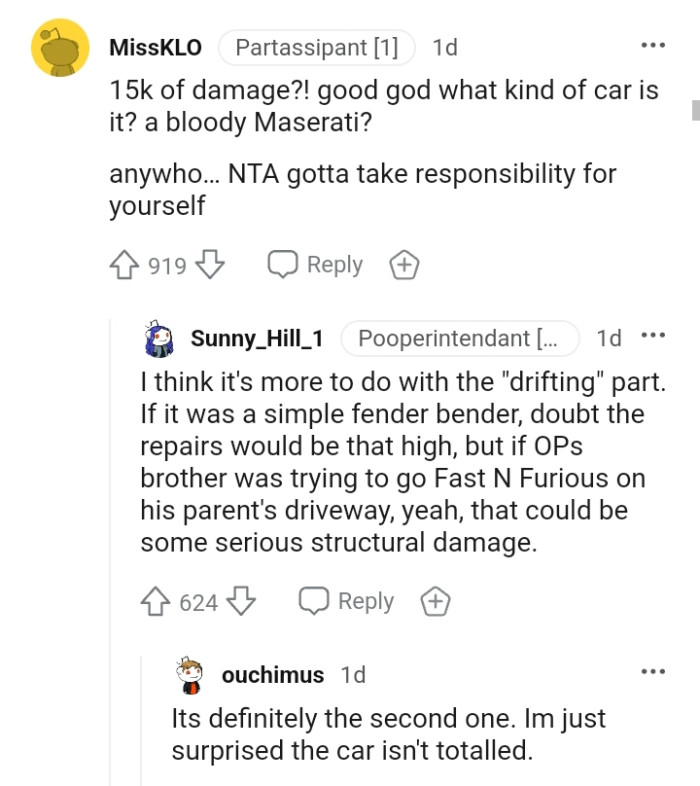Open MissKLO username link

155,47
